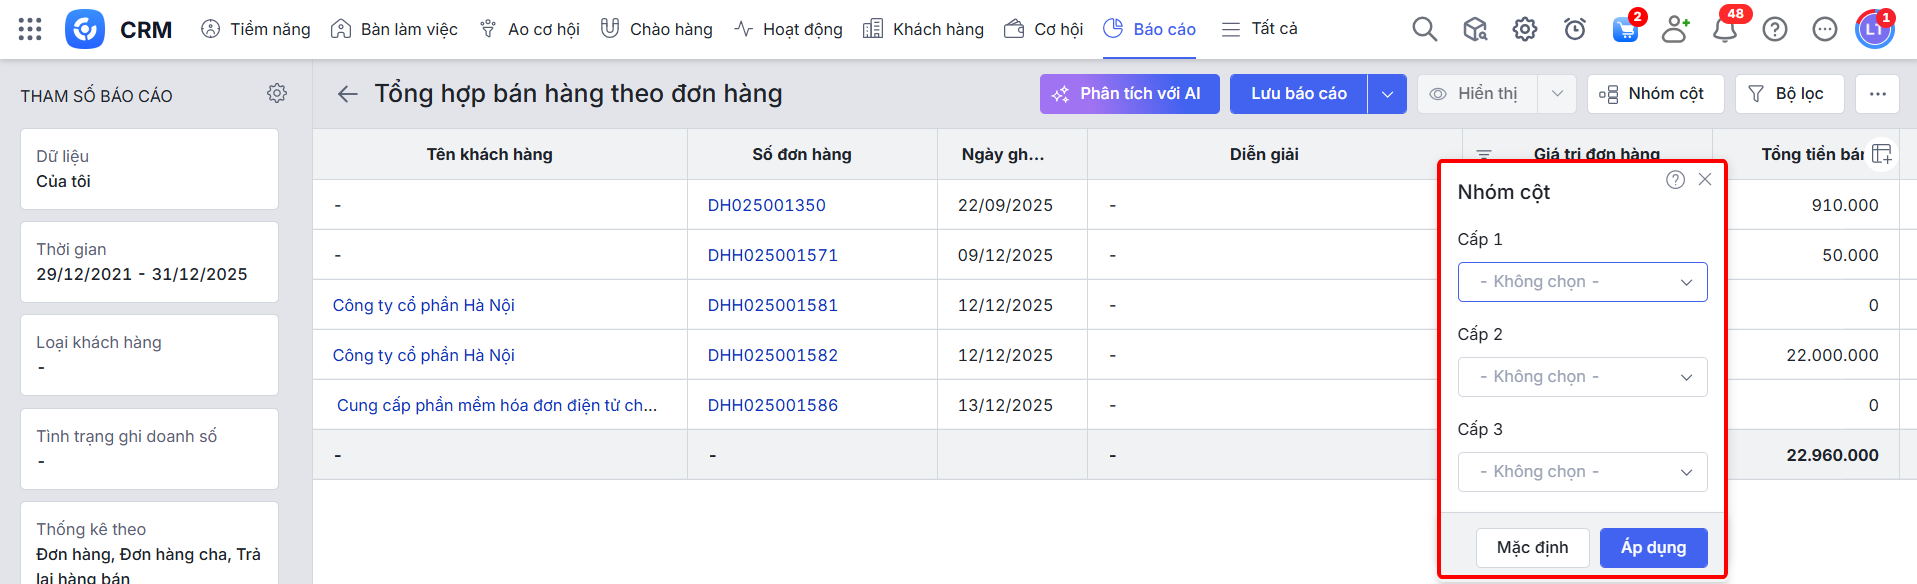Open the shopping cart icon
The image size is (1917, 584).
(1625, 29)
